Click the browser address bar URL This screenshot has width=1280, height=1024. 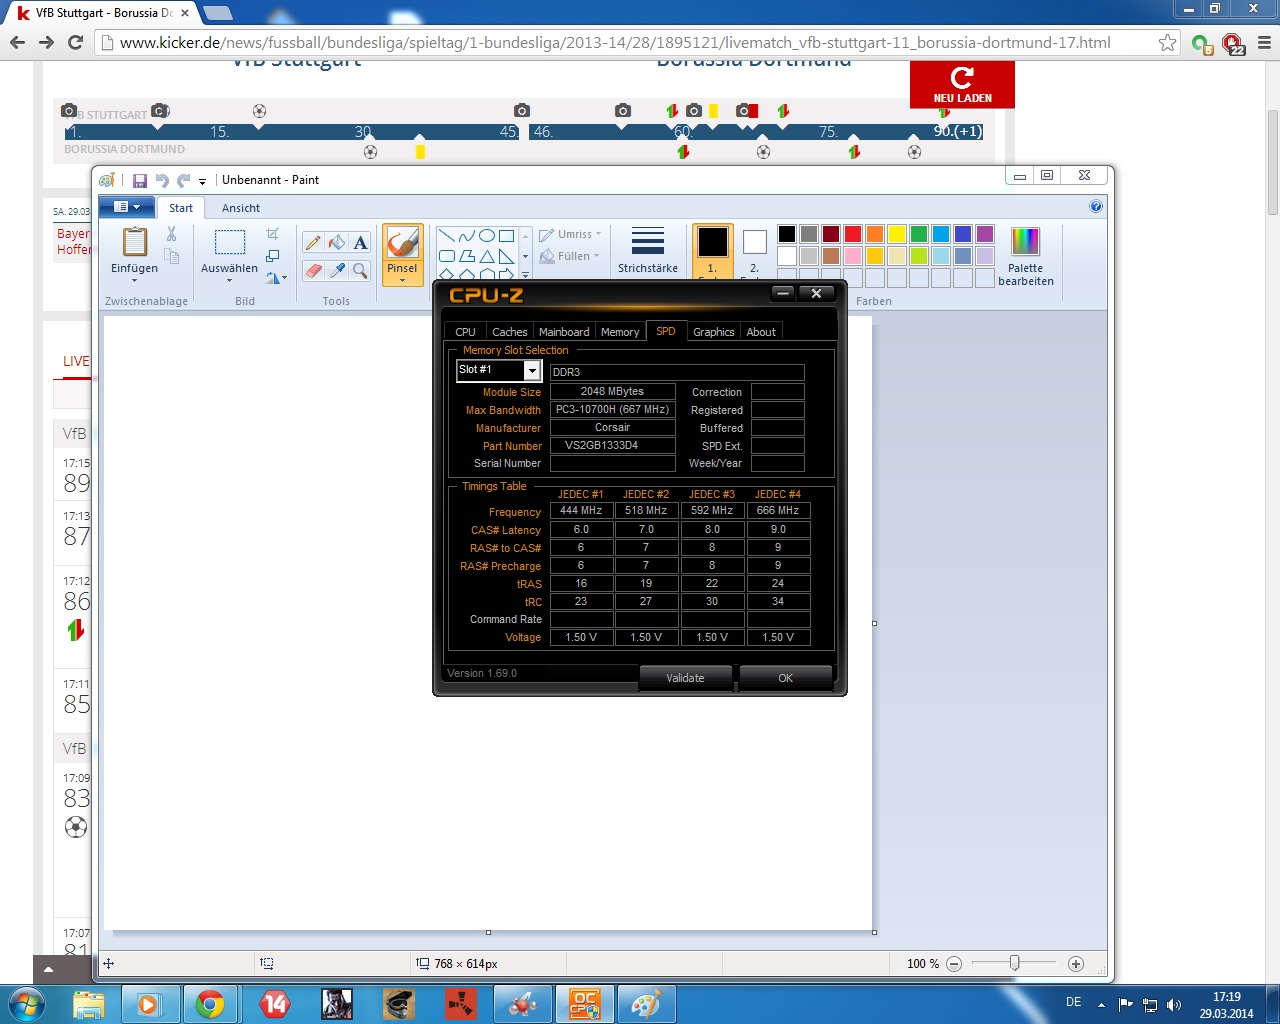coord(615,43)
